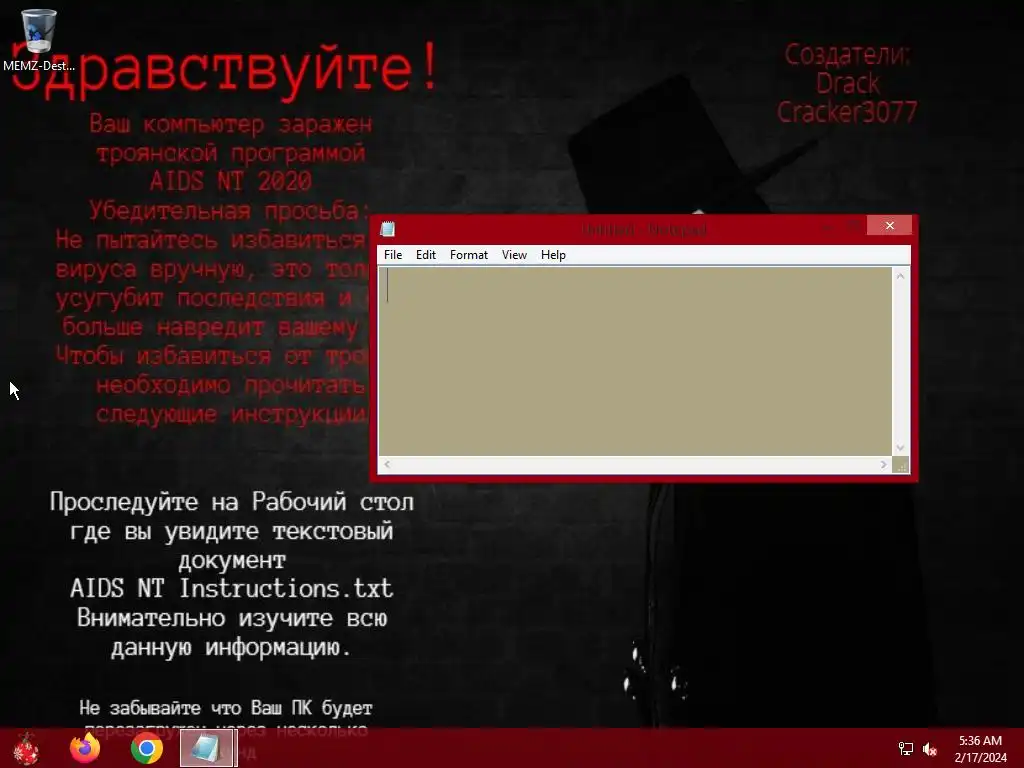The width and height of the screenshot is (1024, 768).
Task: Click the Notepad window title bar text
Action: (643, 229)
